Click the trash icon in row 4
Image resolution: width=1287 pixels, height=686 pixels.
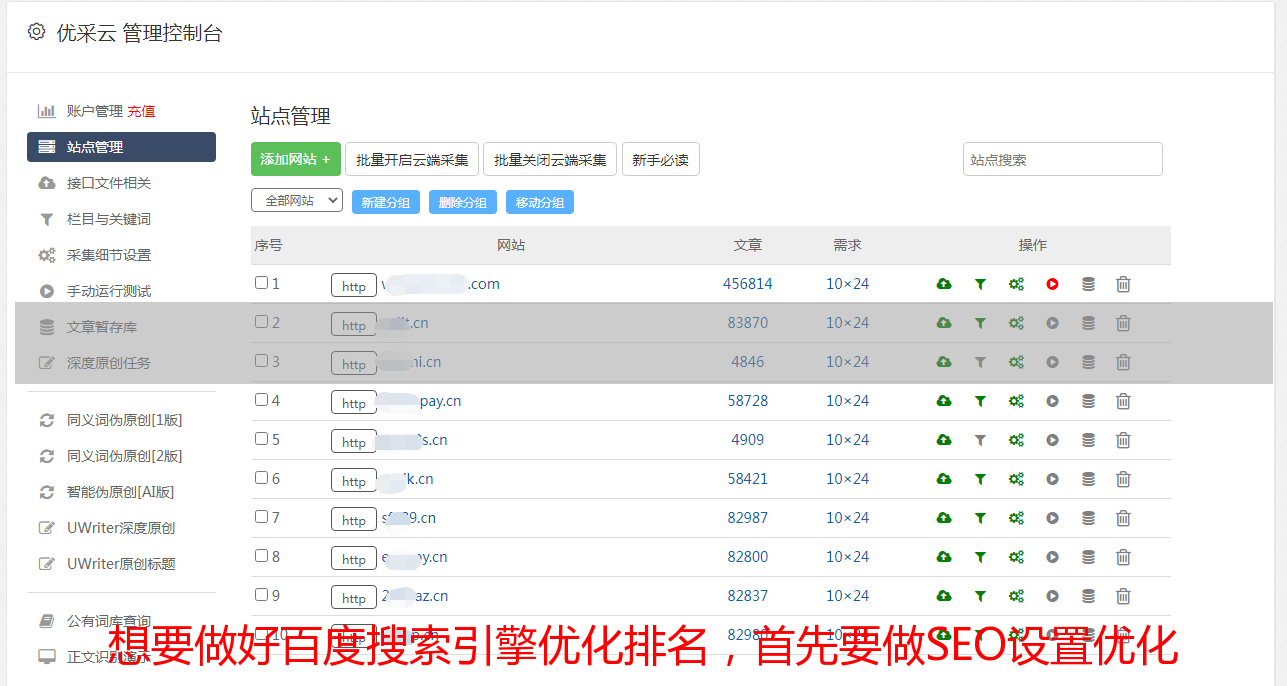click(1123, 401)
